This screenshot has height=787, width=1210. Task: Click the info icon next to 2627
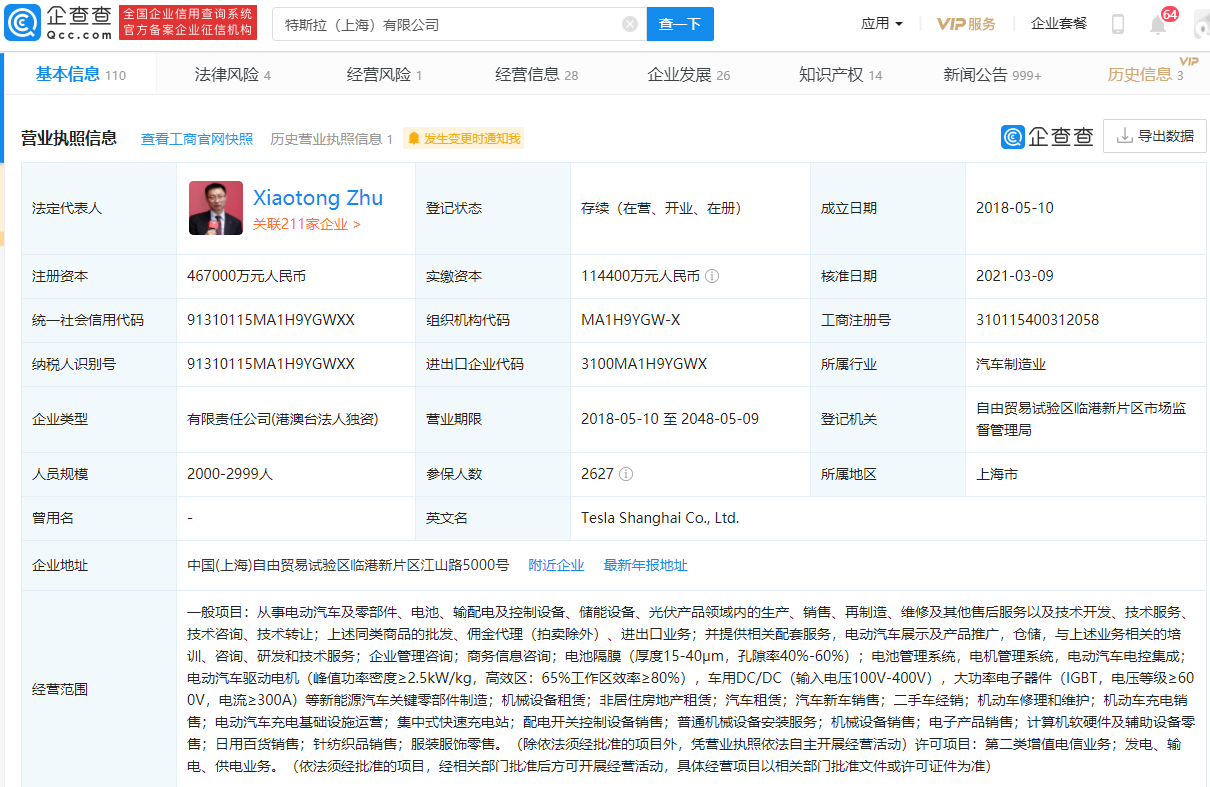point(626,474)
